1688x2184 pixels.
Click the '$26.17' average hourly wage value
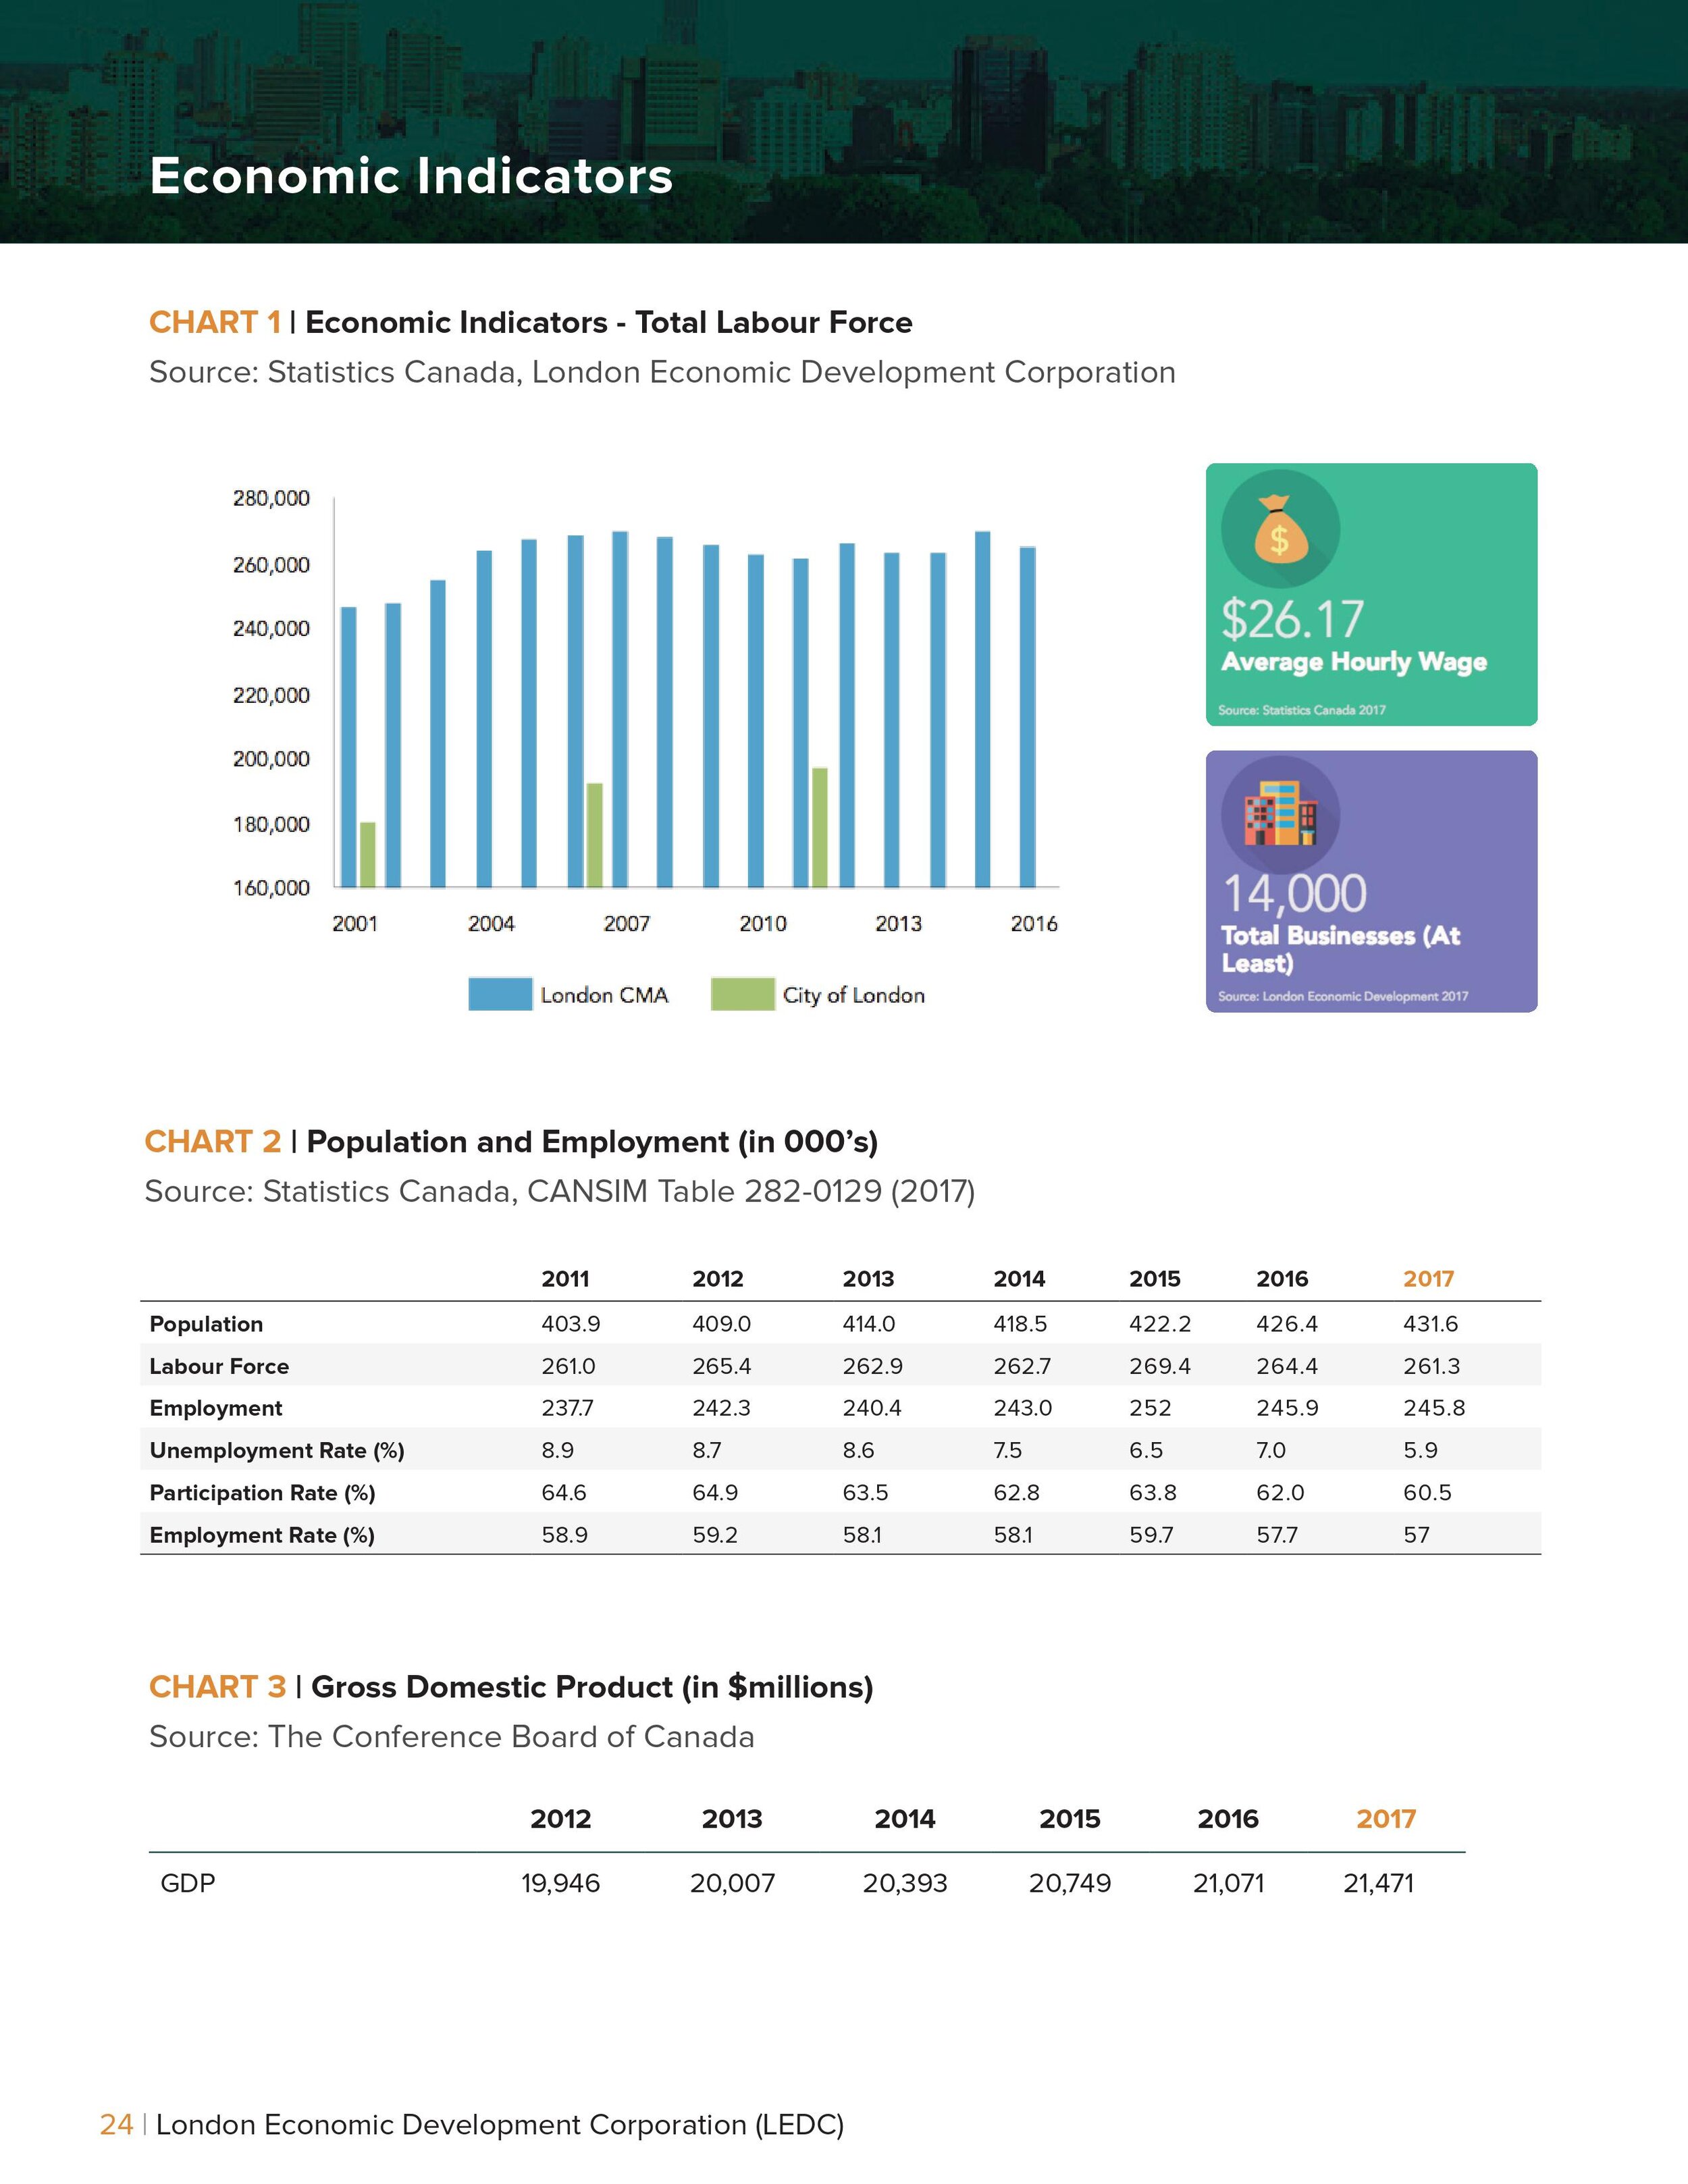tap(1292, 619)
